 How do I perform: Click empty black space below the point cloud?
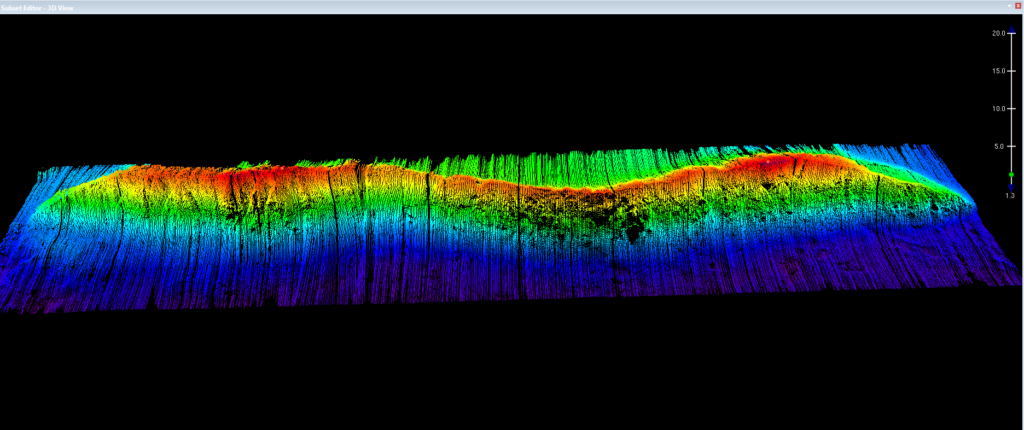(500, 380)
